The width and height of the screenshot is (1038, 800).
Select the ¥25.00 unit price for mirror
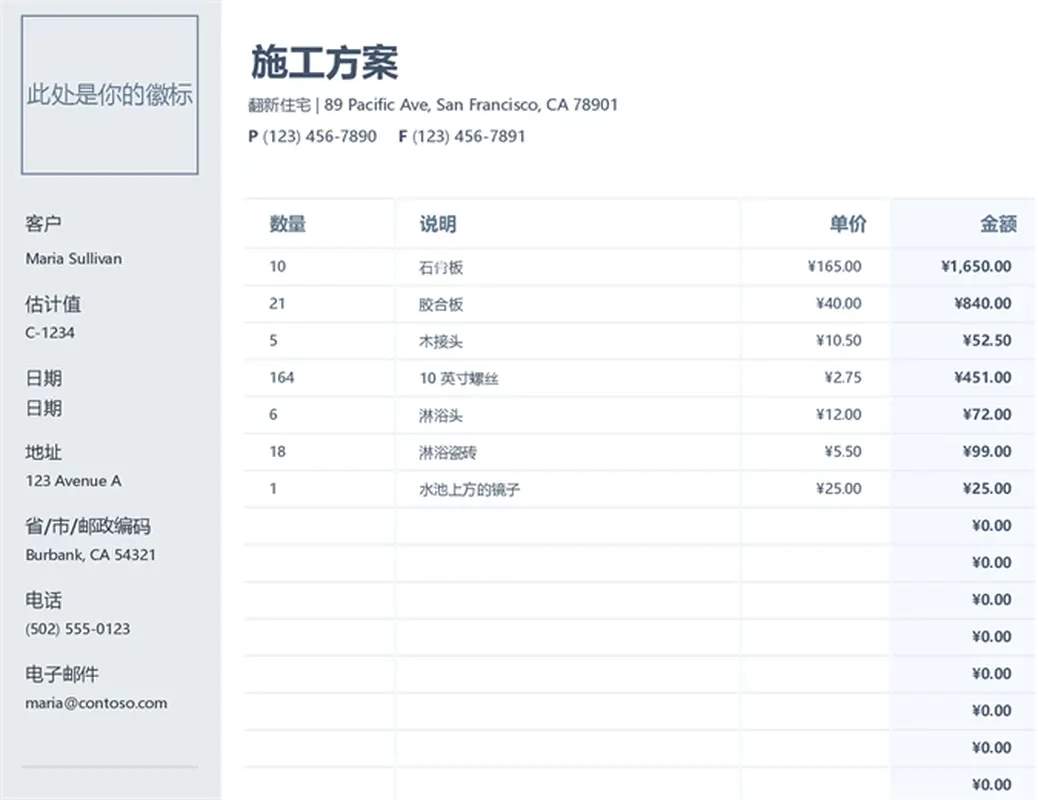[x=840, y=489]
